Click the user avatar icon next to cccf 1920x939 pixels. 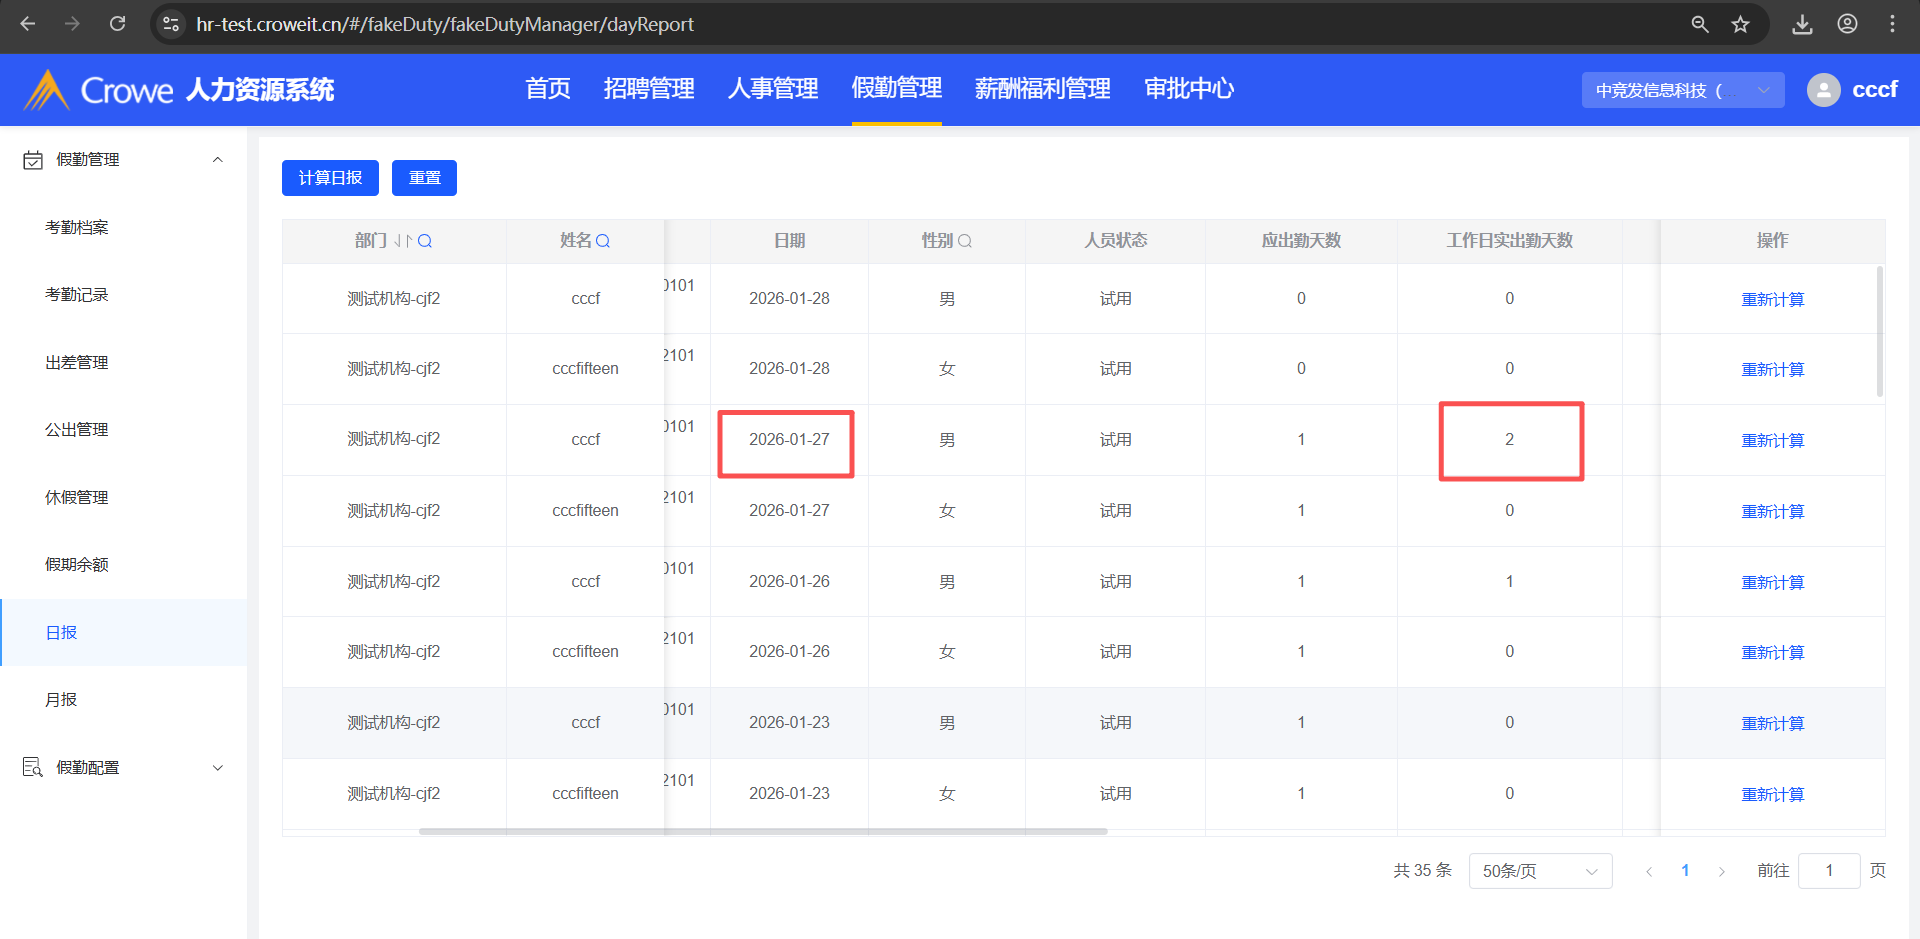point(1823,90)
